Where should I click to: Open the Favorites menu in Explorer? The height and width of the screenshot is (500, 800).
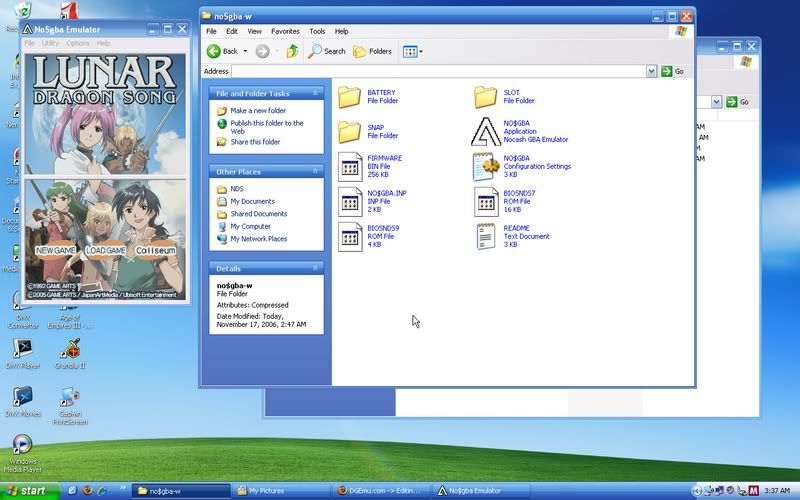coord(285,32)
